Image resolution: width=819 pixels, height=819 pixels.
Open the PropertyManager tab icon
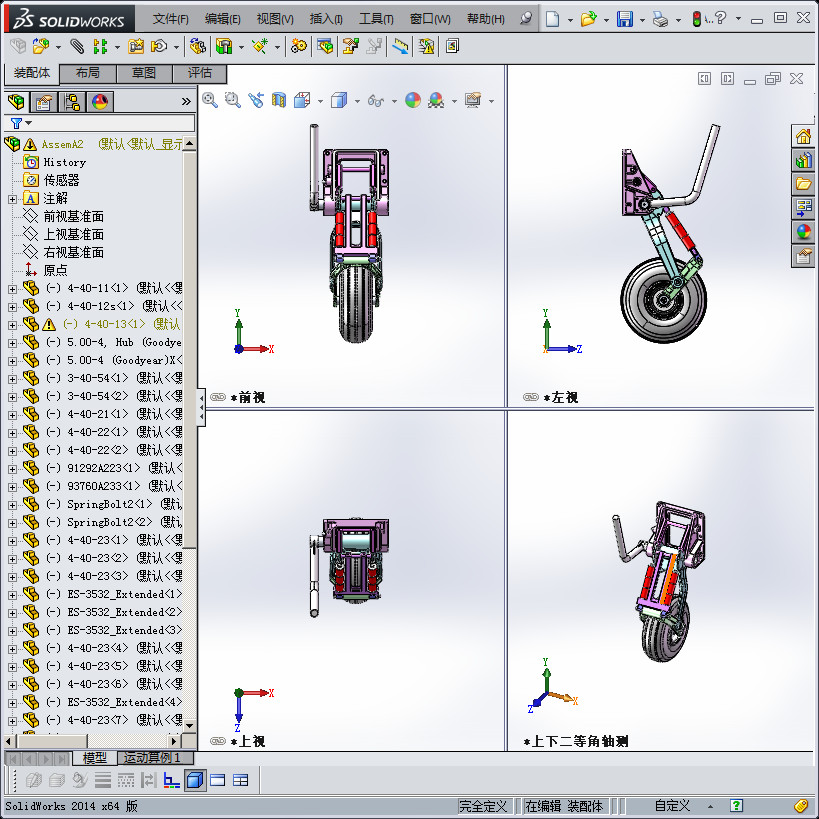44,102
